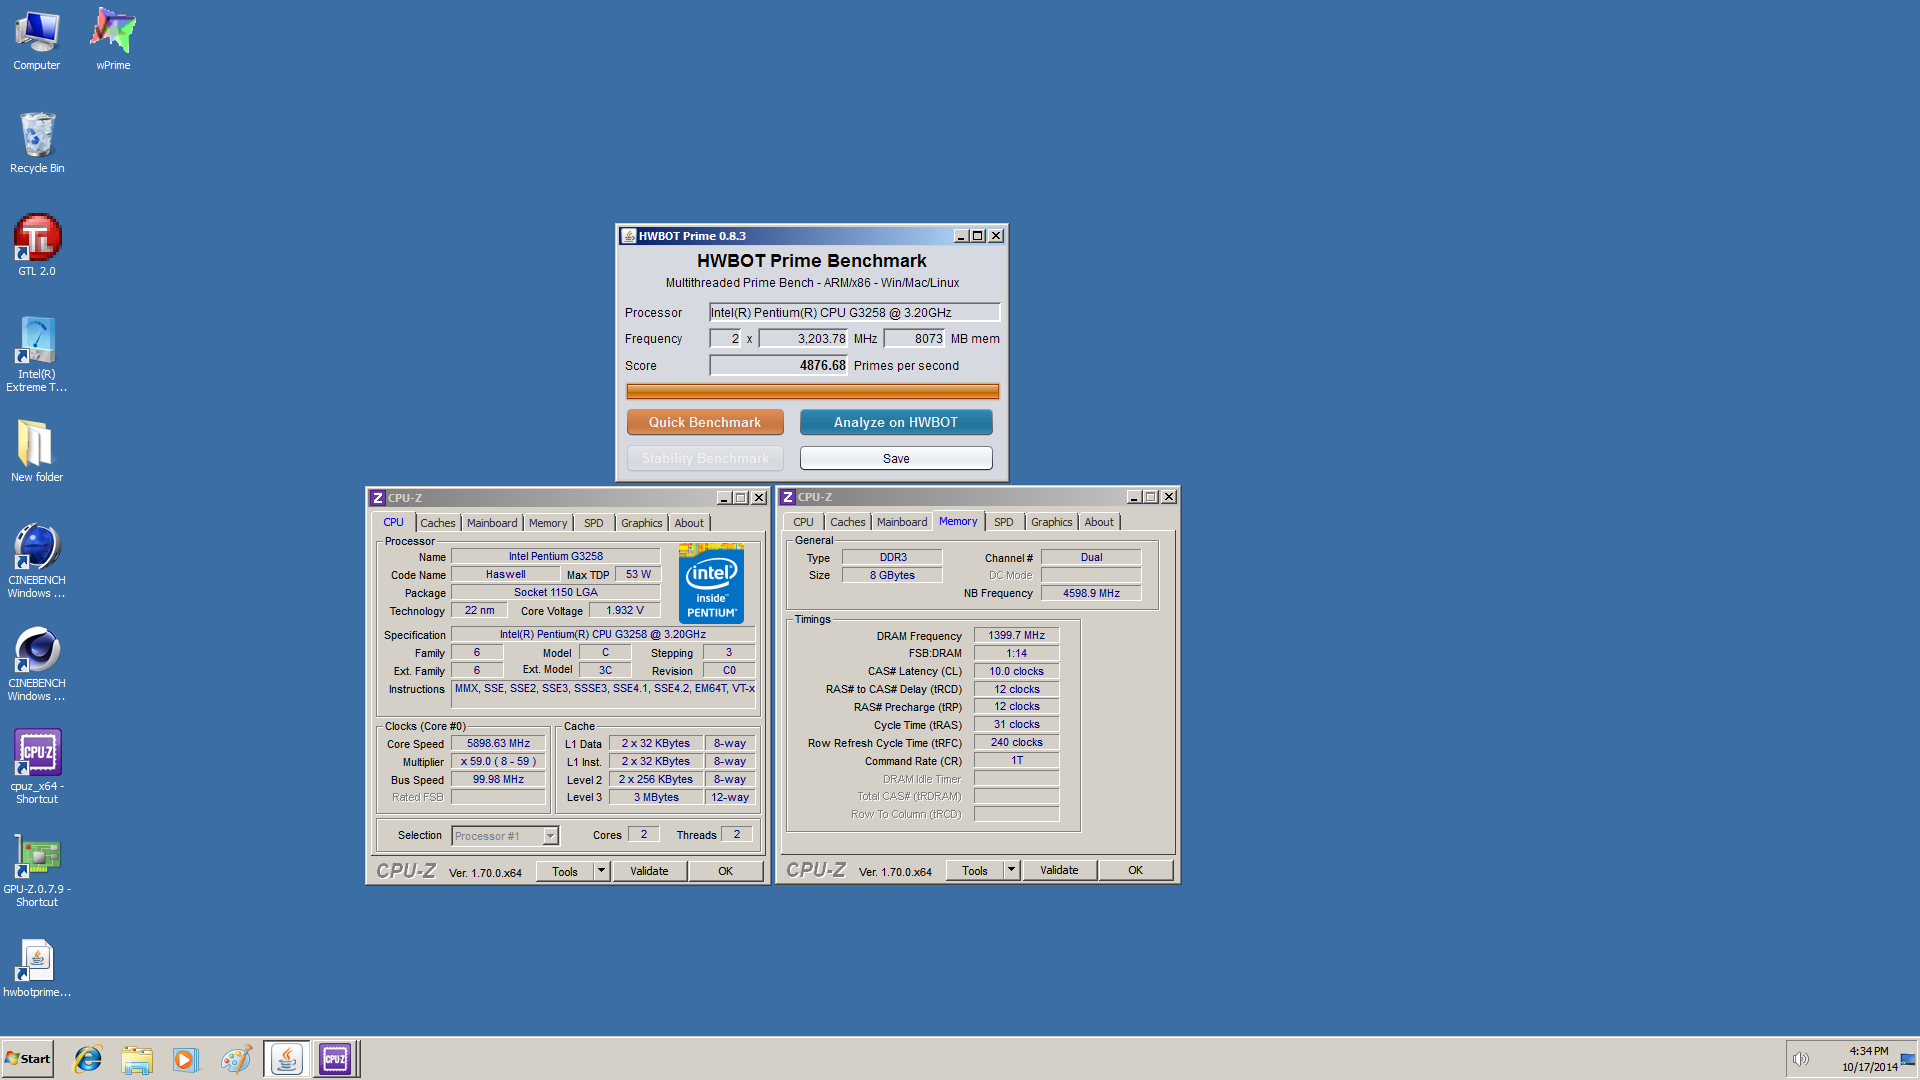
Task: Open Paint from the taskbar
Action: pos(236,1059)
